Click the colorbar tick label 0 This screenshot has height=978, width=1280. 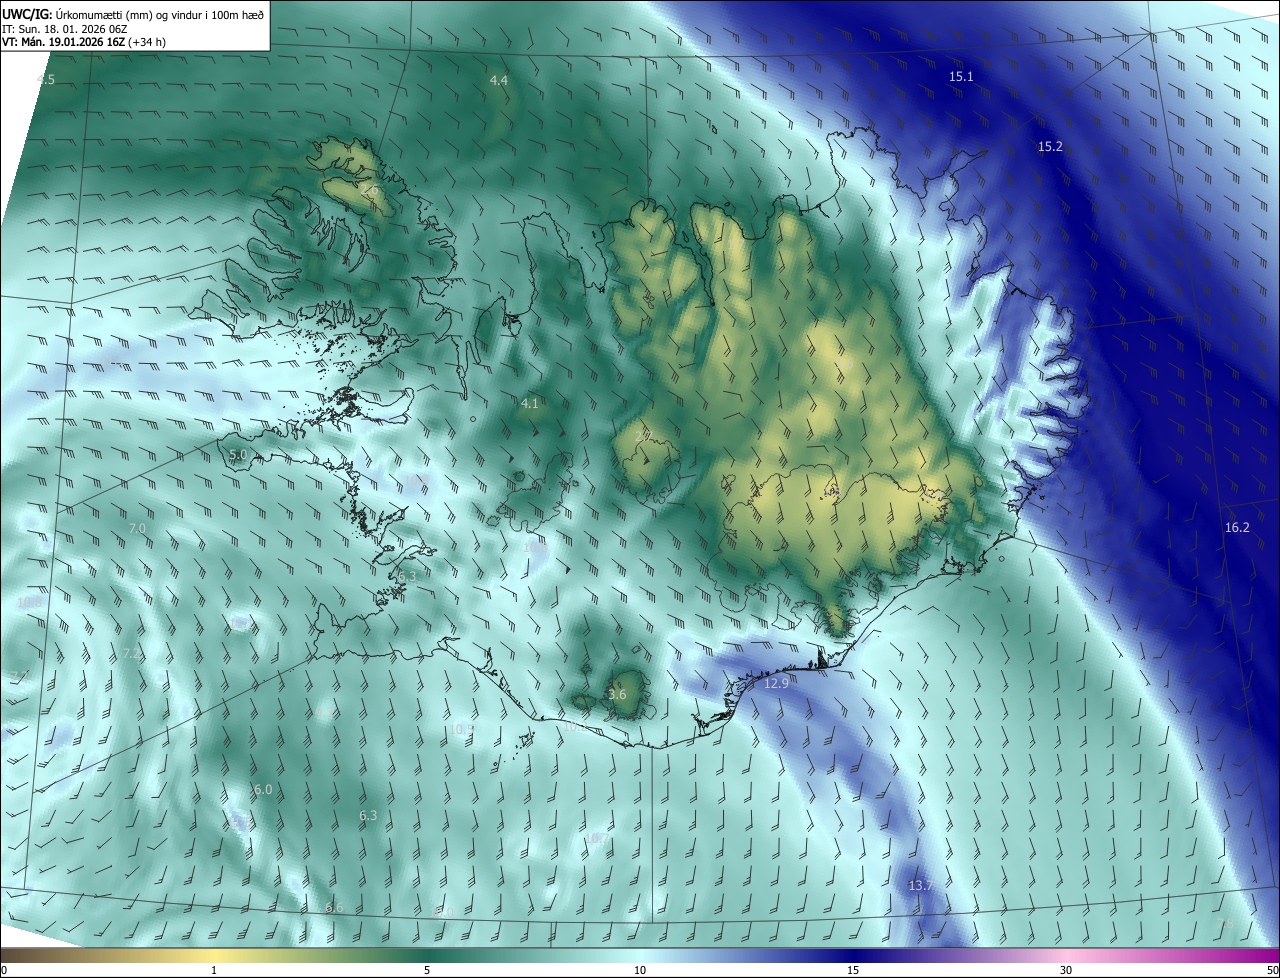point(4,970)
